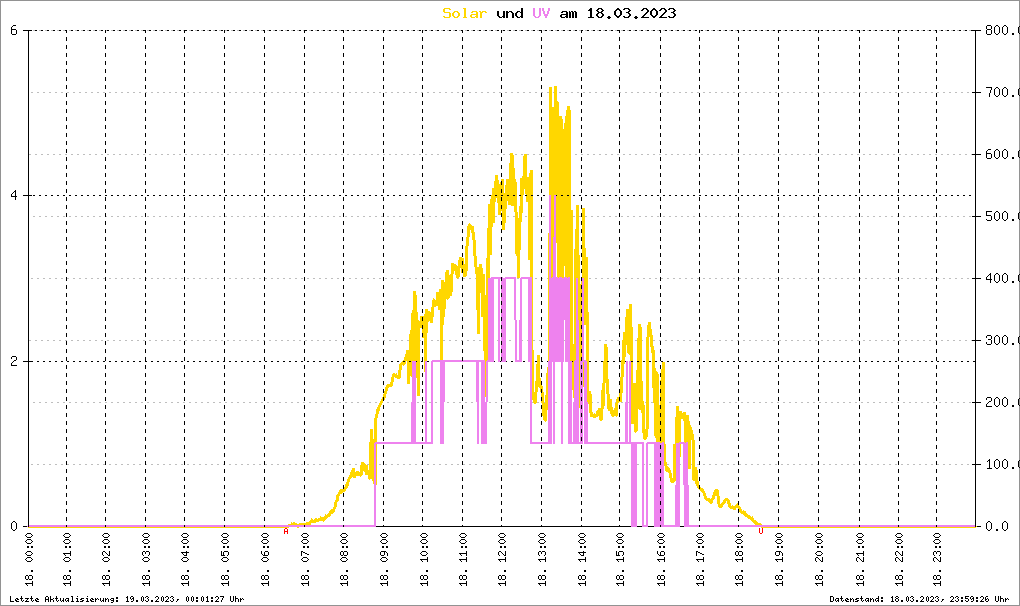Click the '18. 06:00' time axis label
This screenshot has height=606, width=1020.
(x=265, y=559)
